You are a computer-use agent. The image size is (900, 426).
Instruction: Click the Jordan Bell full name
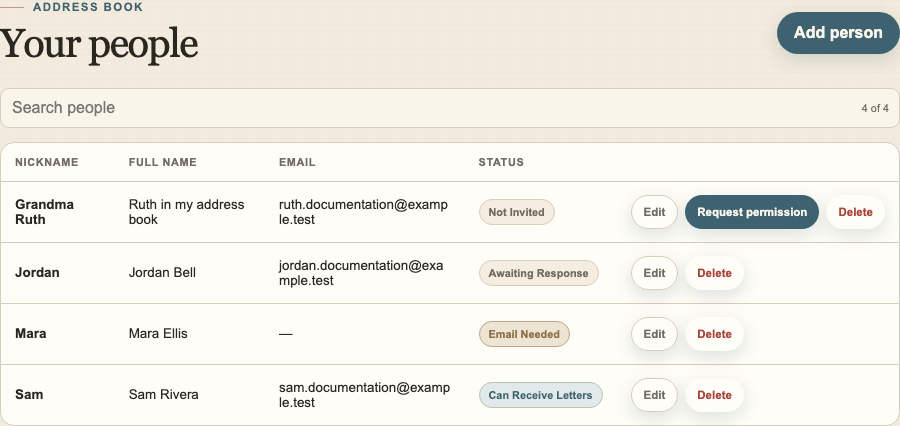click(x=162, y=273)
